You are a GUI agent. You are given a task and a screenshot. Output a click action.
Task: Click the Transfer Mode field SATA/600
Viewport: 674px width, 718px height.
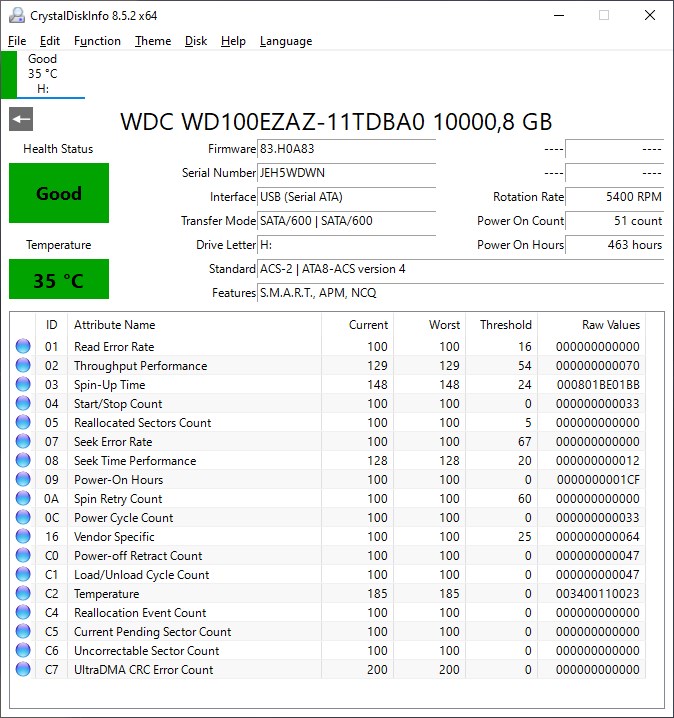click(346, 221)
